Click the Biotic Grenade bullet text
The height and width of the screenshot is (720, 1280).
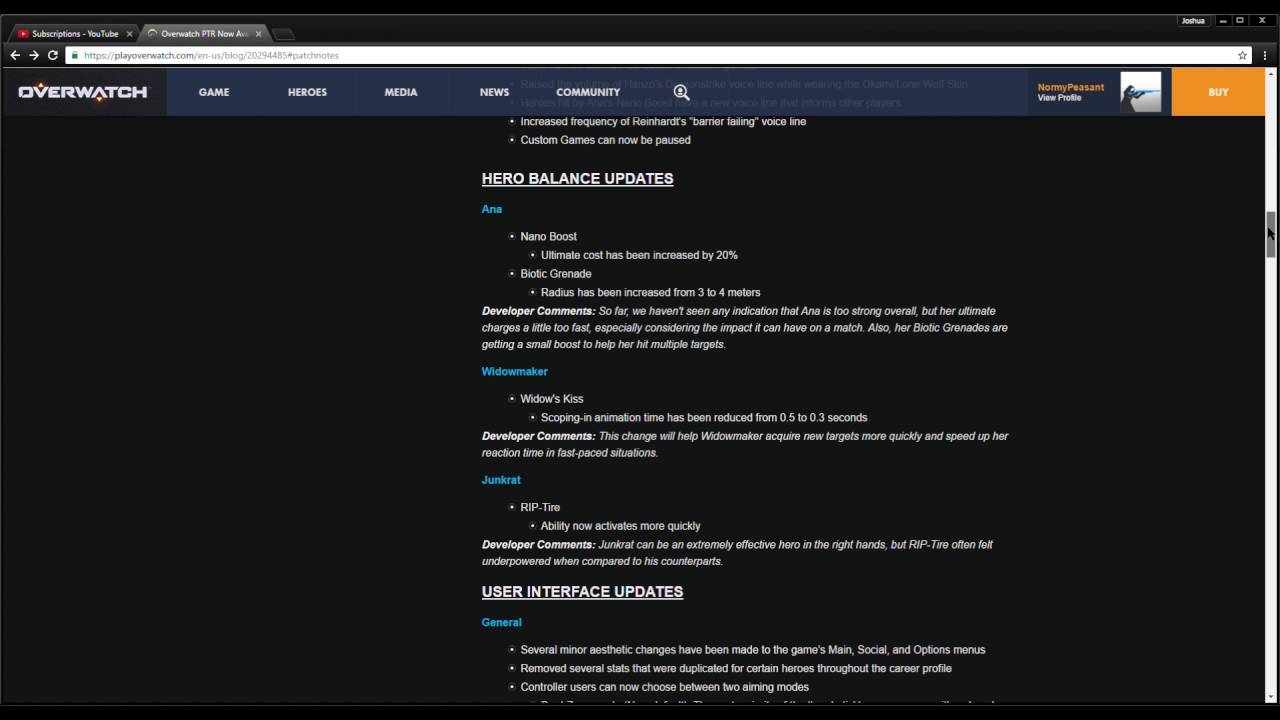pyautogui.click(x=556, y=273)
